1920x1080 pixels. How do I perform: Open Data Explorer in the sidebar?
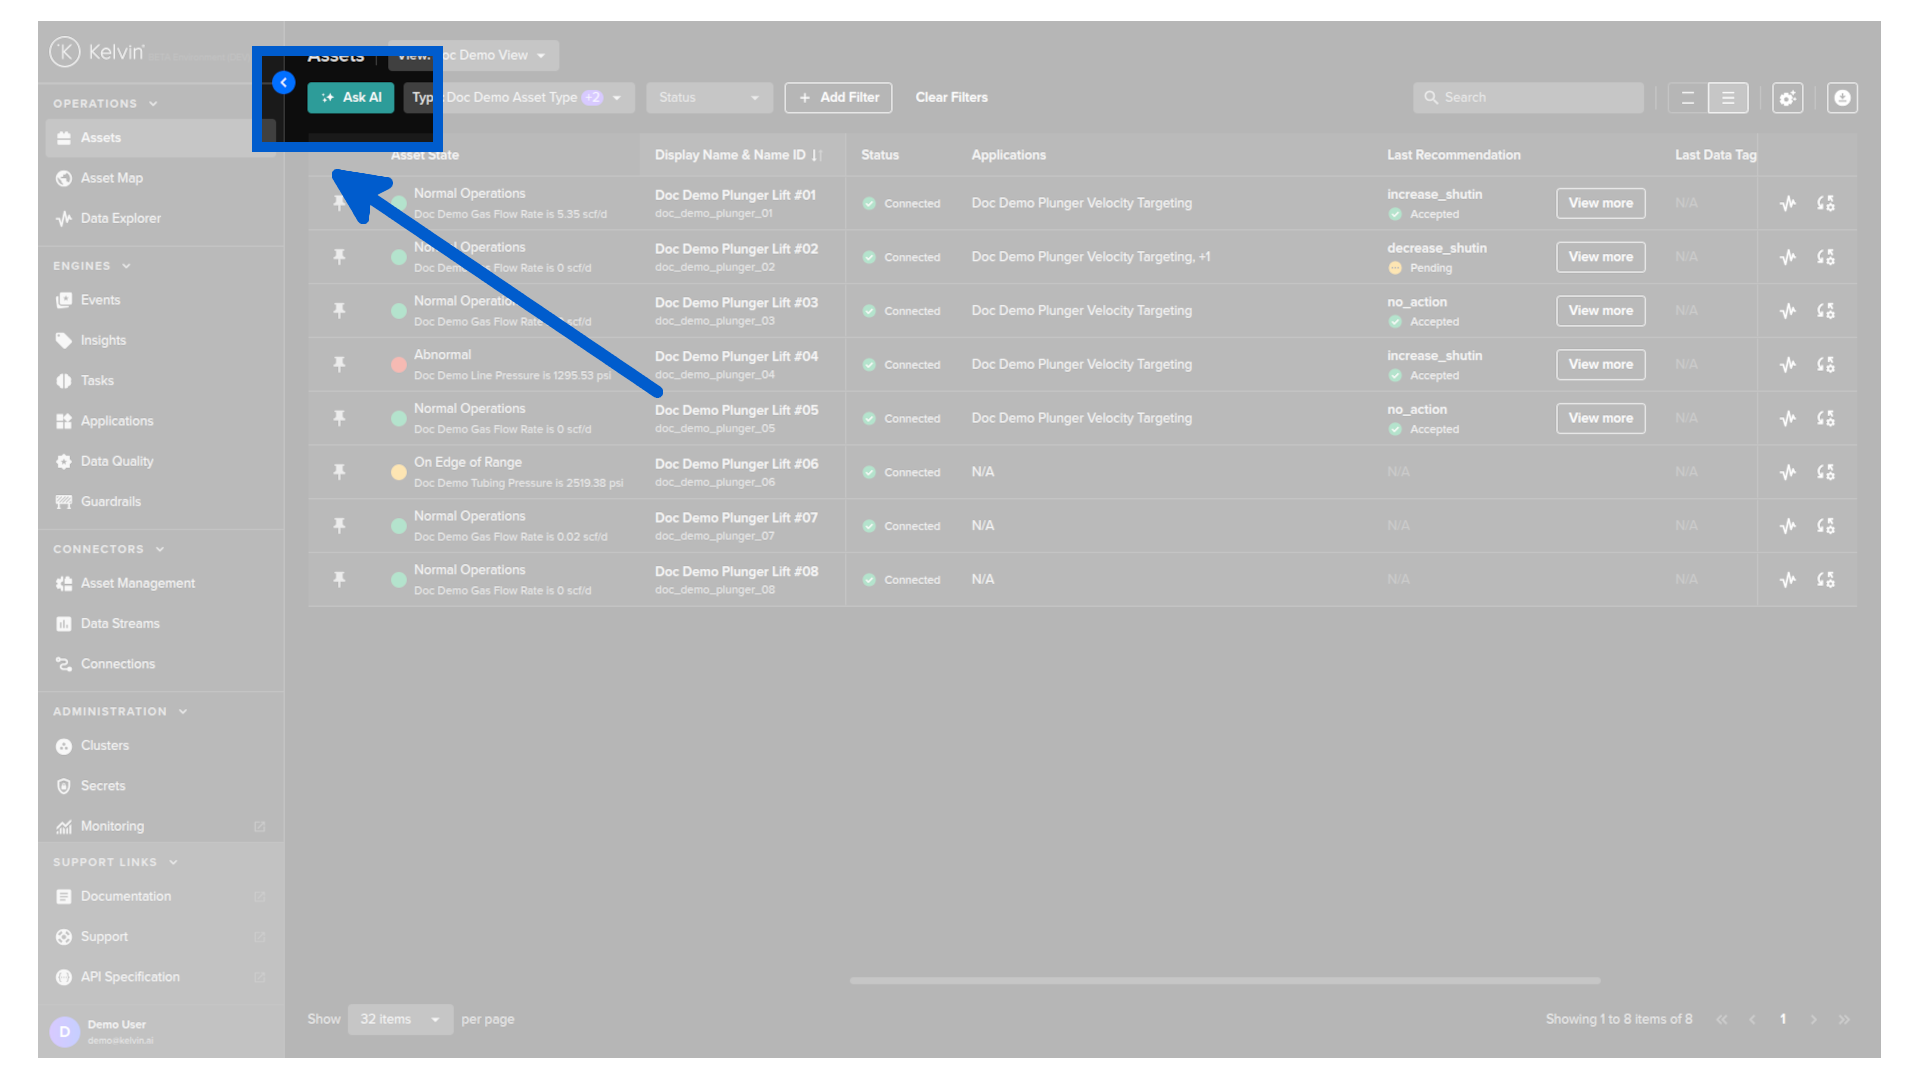tap(160, 218)
